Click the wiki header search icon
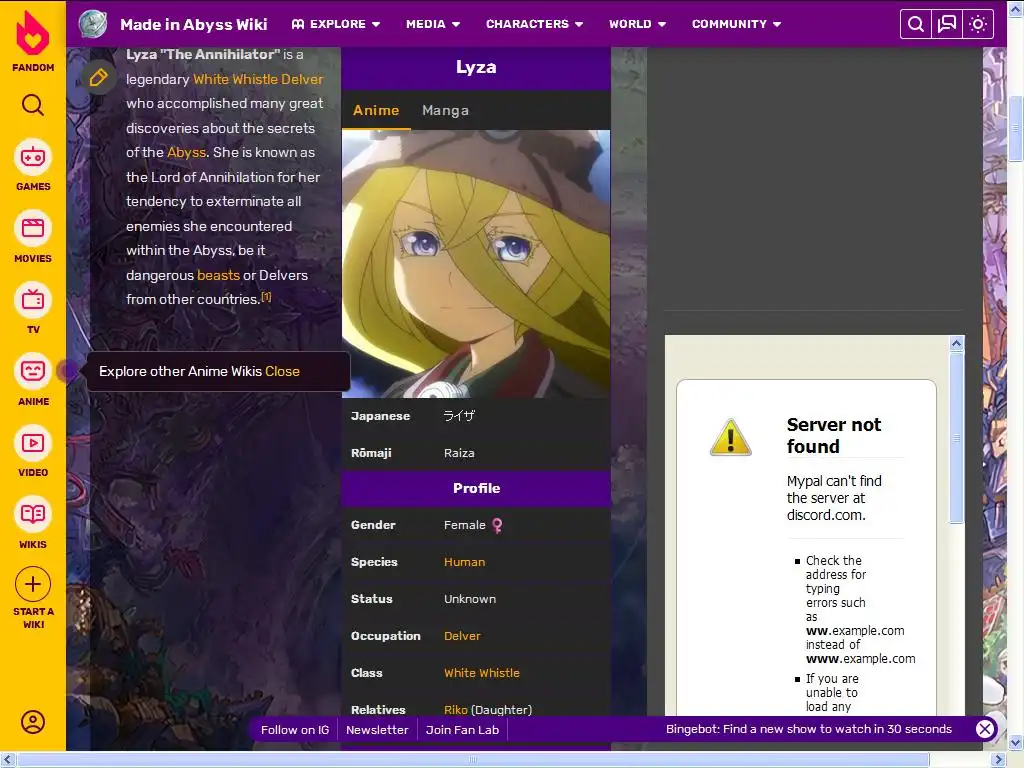The height and width of the screenshot is (768, 1024). pyautogui.click(x=916, y=24)
